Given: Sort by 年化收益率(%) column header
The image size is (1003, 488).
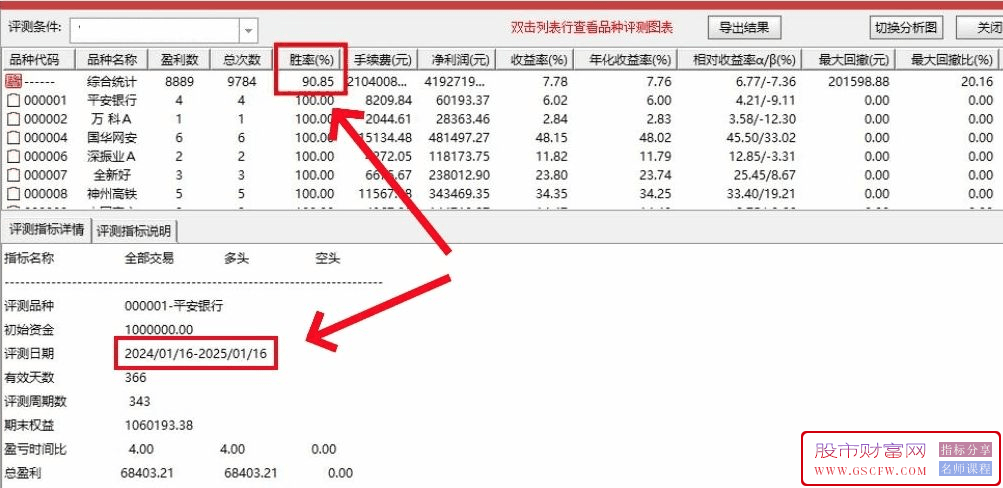Looking at the screenshot, I should [x=625, y=60].
